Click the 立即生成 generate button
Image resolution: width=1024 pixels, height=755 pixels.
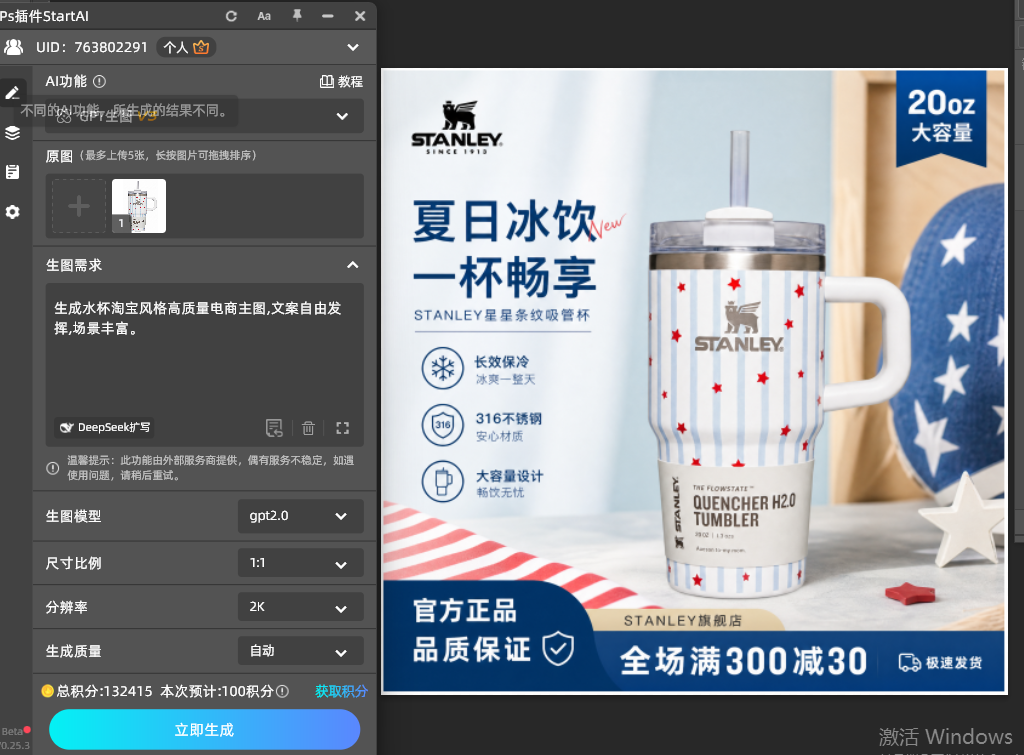(x=204, y=730)
